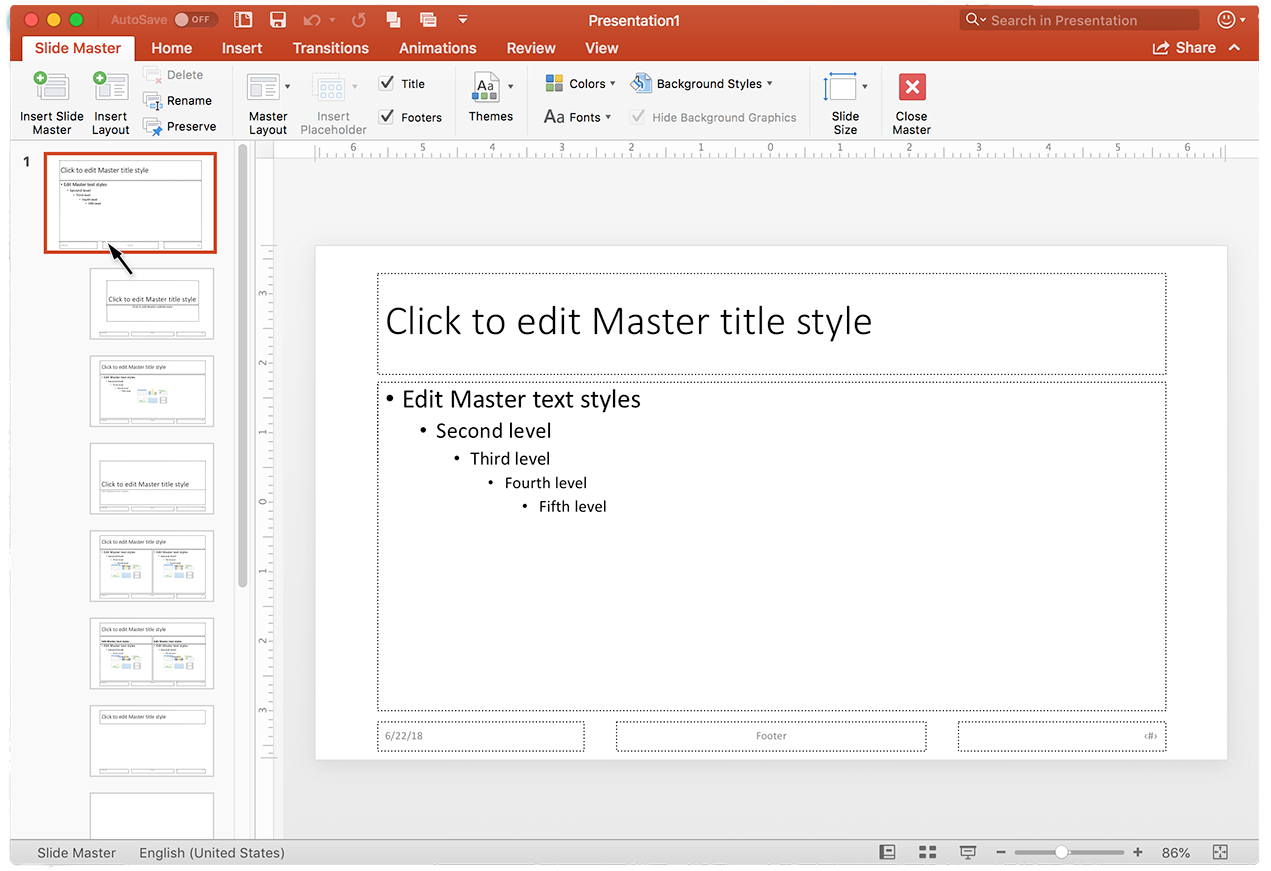Open the Transitions tab
The image size is (1271, 871).
tap(330, 48)
